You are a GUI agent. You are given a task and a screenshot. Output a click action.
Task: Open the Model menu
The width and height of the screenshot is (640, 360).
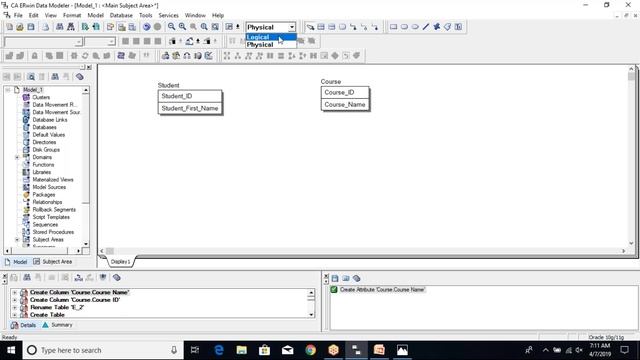pos(96,15)
